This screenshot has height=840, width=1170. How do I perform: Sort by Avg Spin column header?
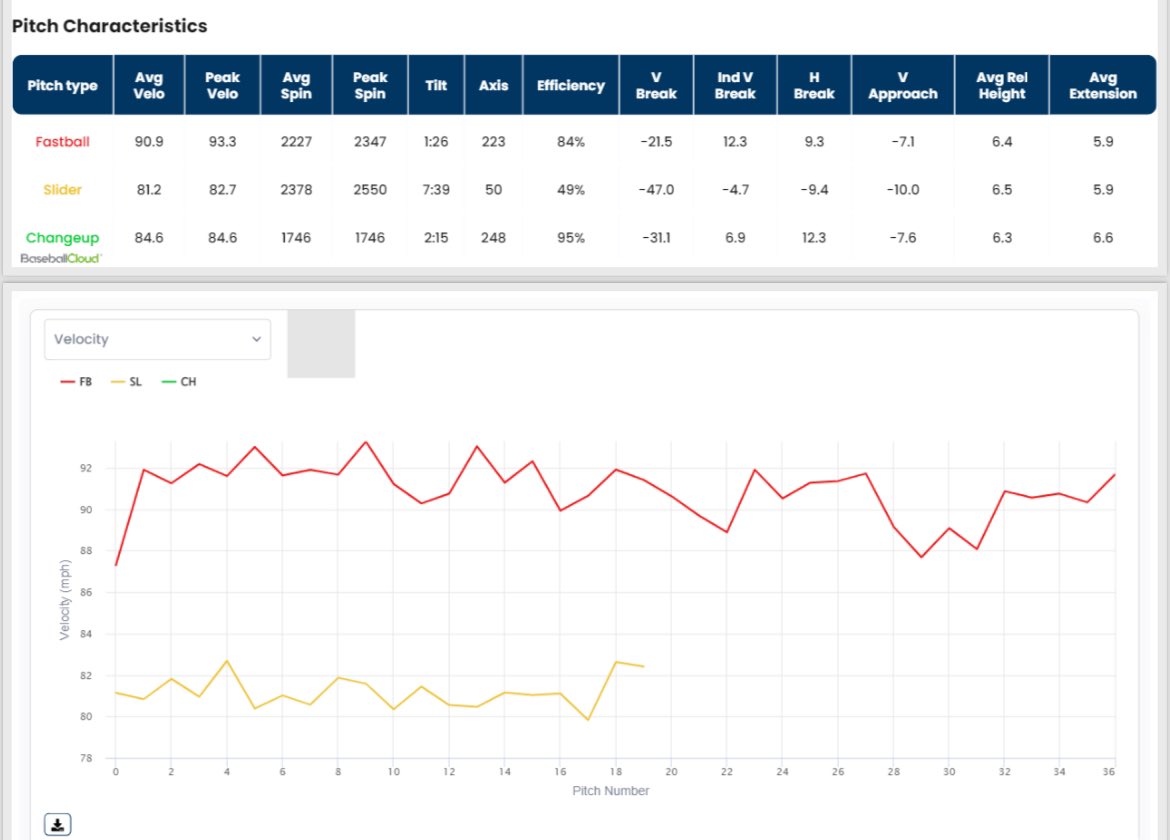pyautogui.click(x=296, y=85)
